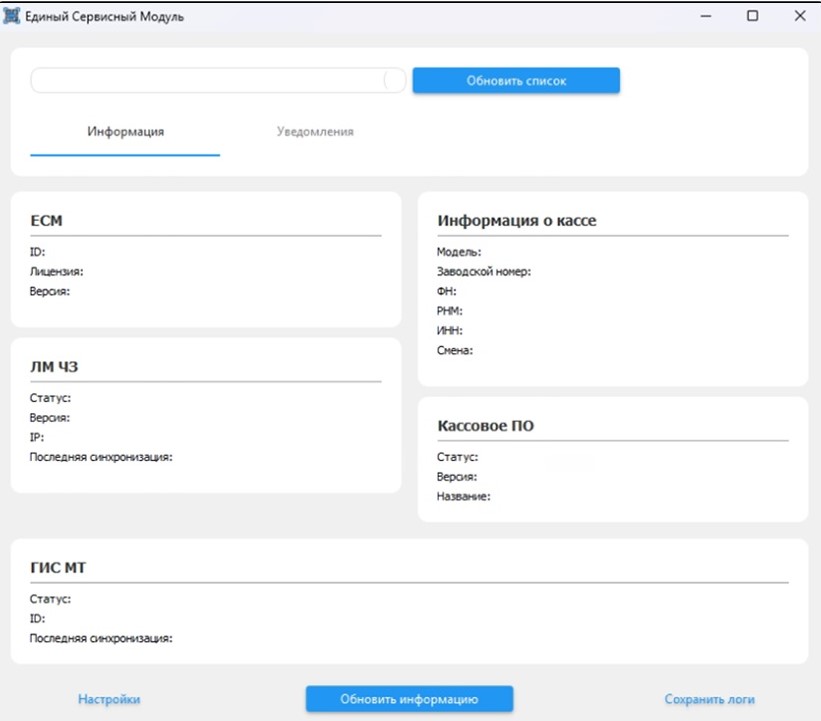This screenshot has height=721, width=821.
Task: Click the Информация о кассе heading
Action: [x=517, y=220]
